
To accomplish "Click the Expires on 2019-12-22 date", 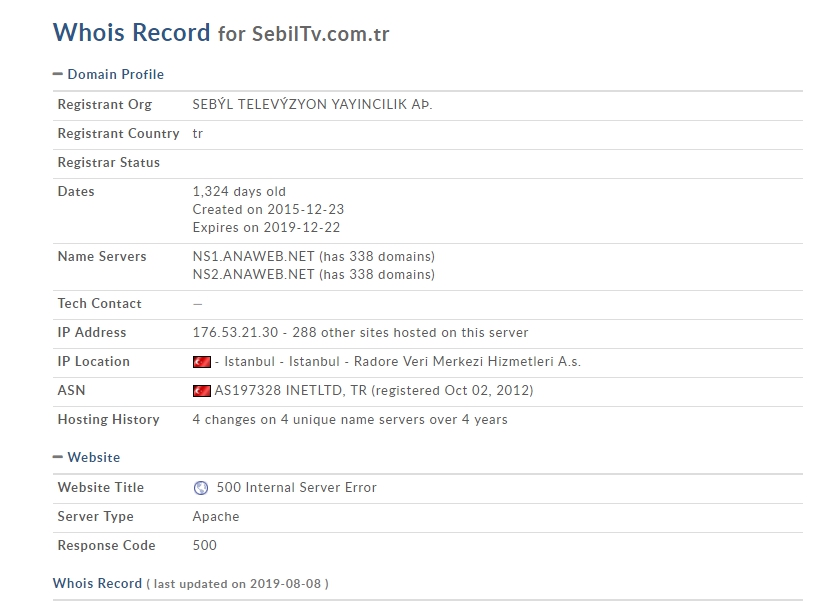I will tap(266, 227).
